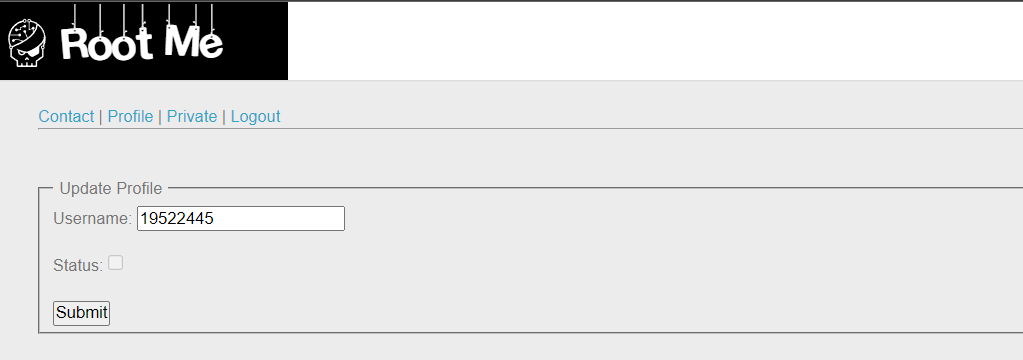Submit the Update Profile form
This screenshot has height=360, width=1023.
82,313
